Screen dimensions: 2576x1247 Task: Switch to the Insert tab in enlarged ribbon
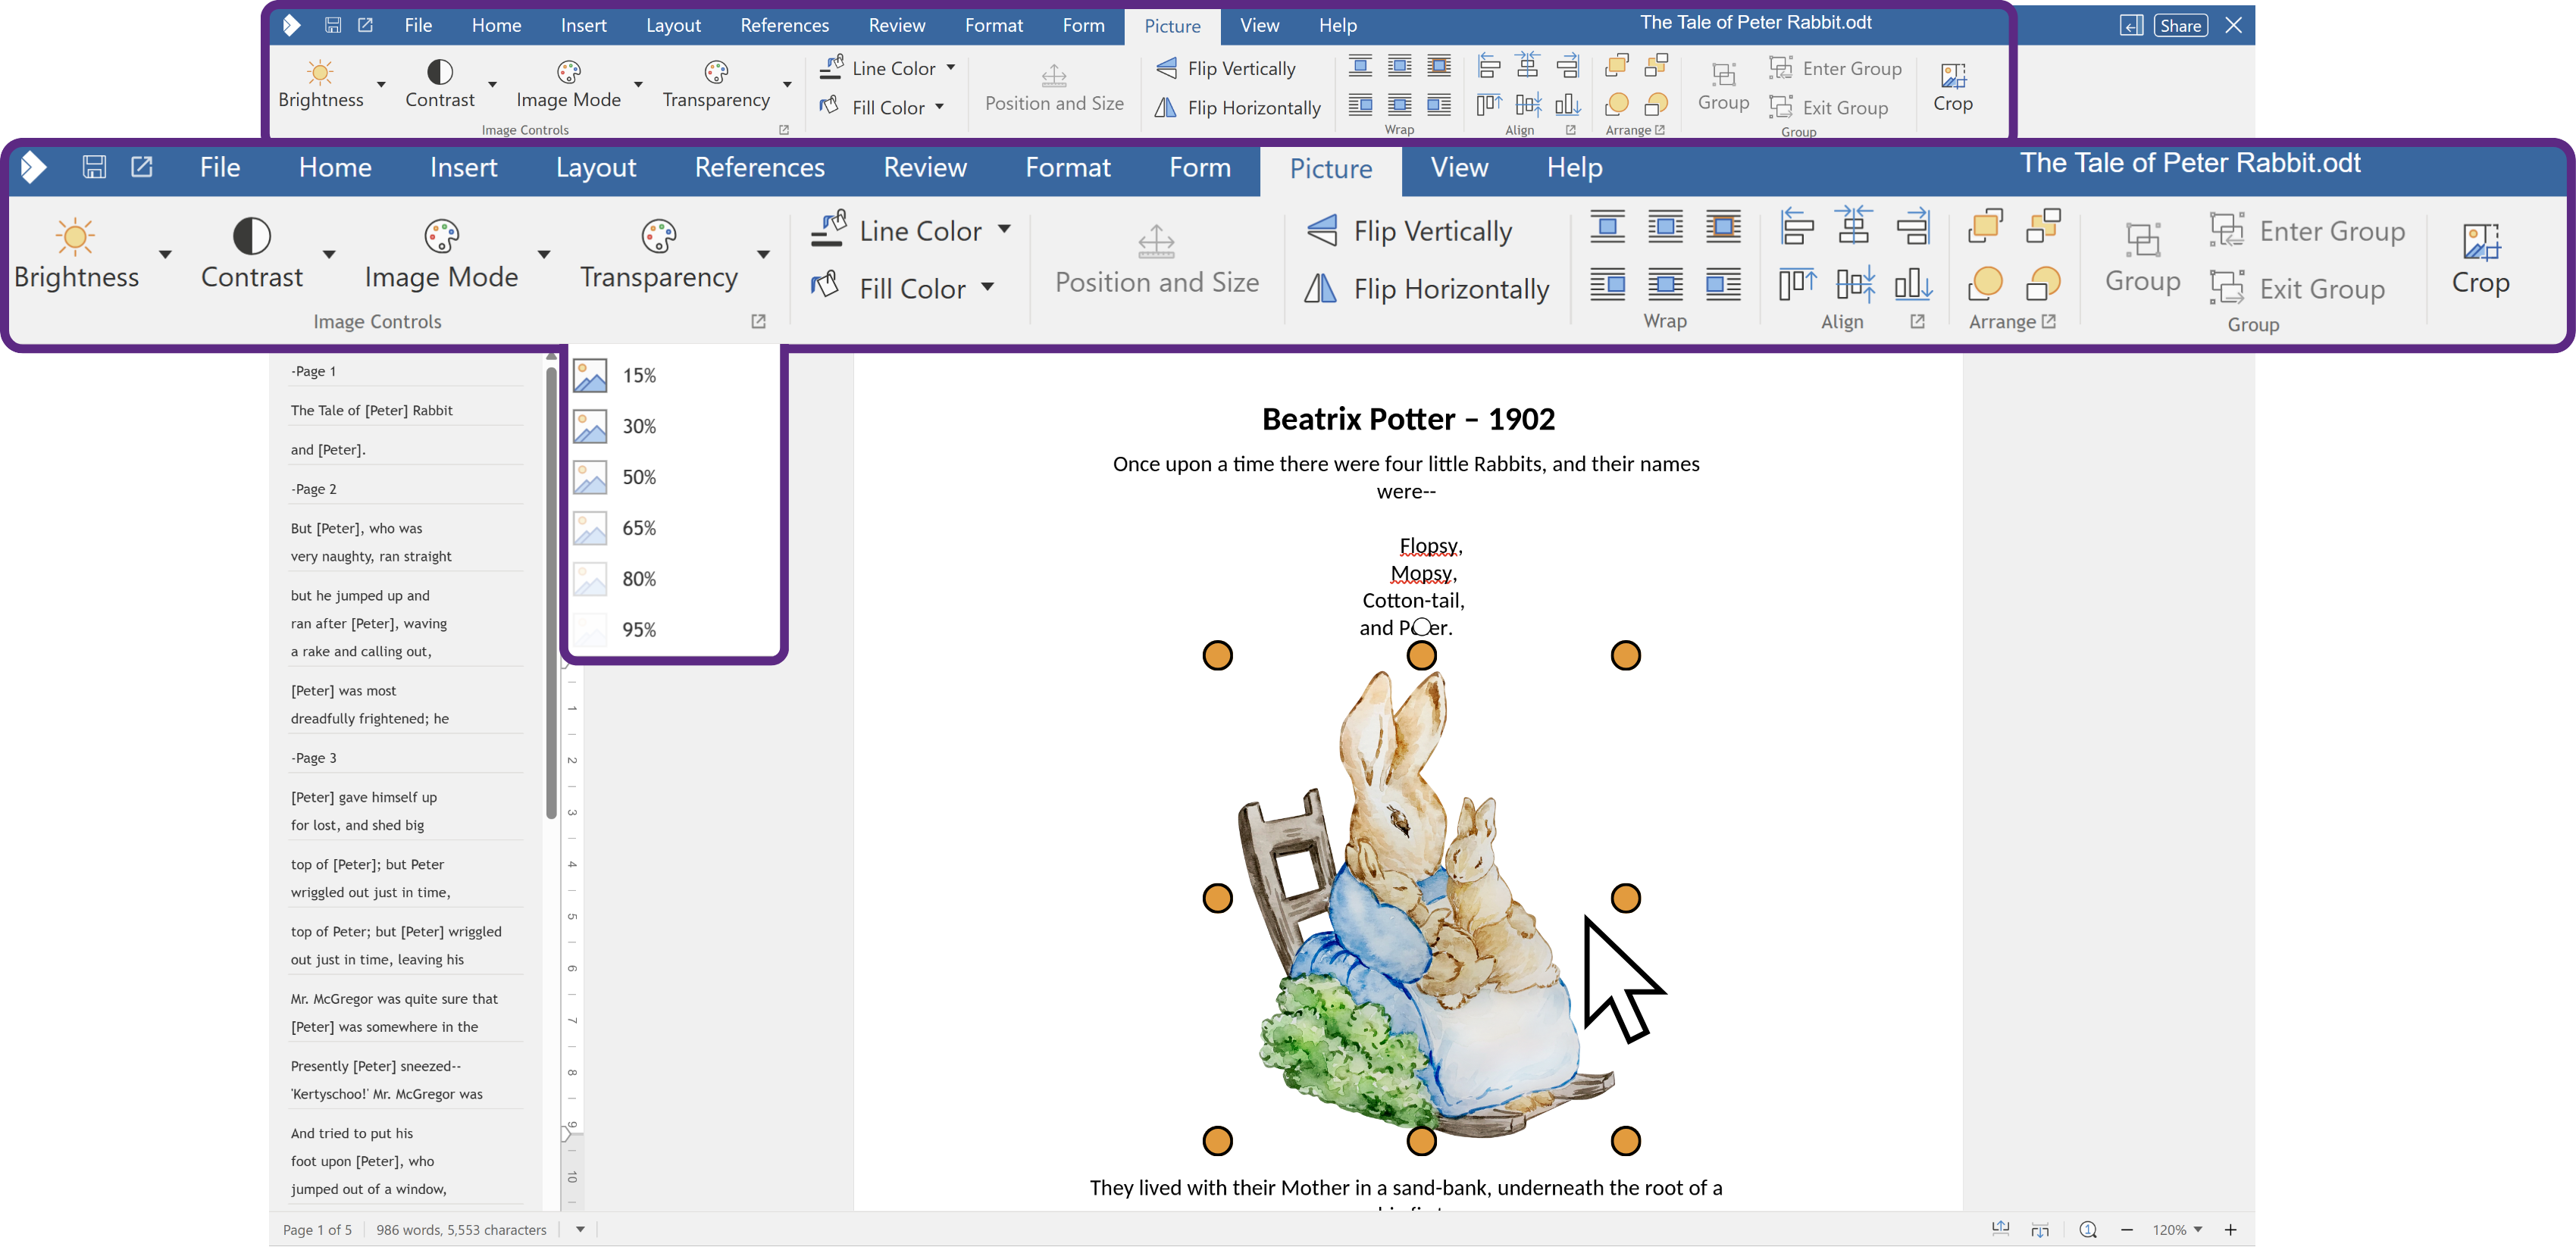[x=464, y=168]
